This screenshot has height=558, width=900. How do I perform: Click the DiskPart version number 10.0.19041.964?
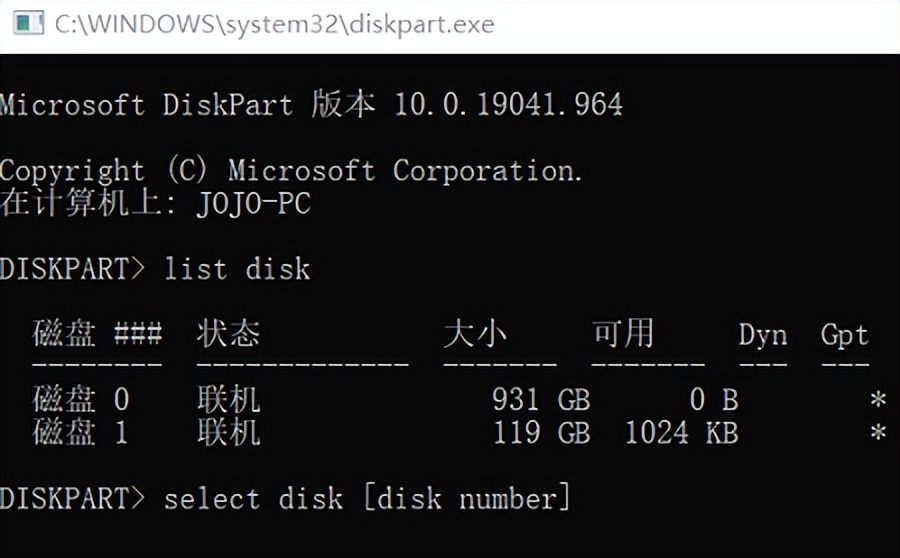click(508, 104)
